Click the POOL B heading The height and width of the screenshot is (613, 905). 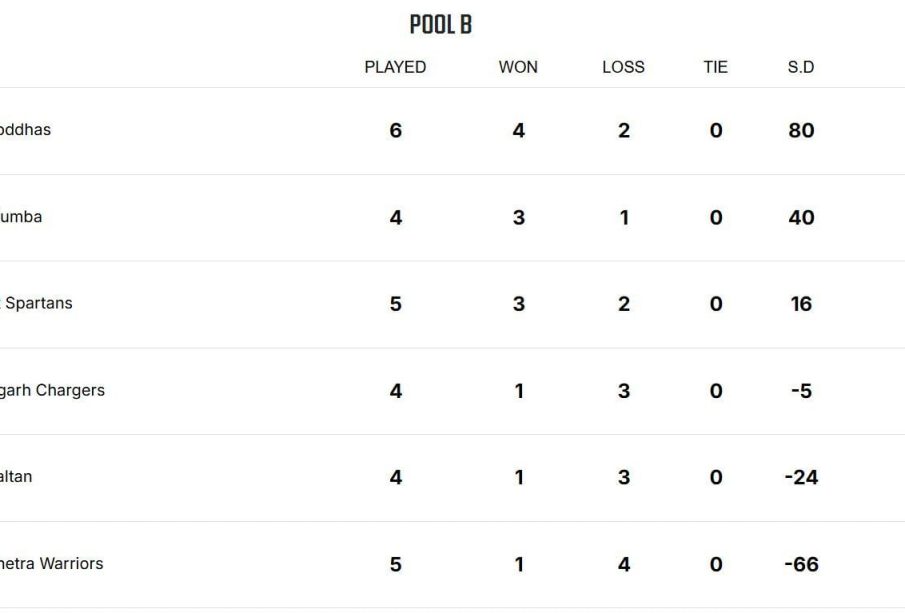point(441,25)
